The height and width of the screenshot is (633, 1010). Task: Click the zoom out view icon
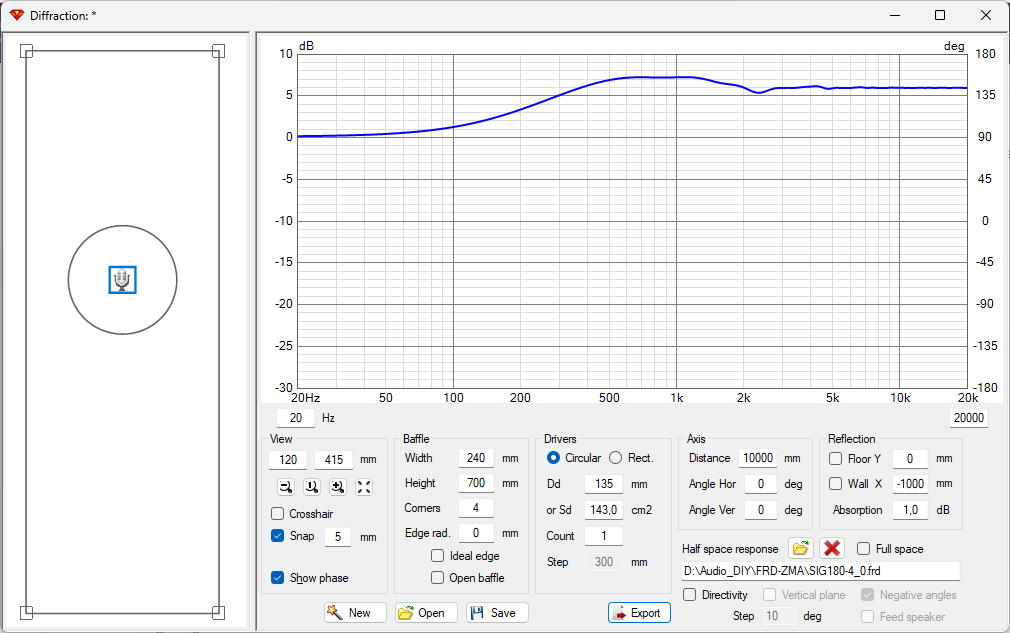tap(286, 487)
